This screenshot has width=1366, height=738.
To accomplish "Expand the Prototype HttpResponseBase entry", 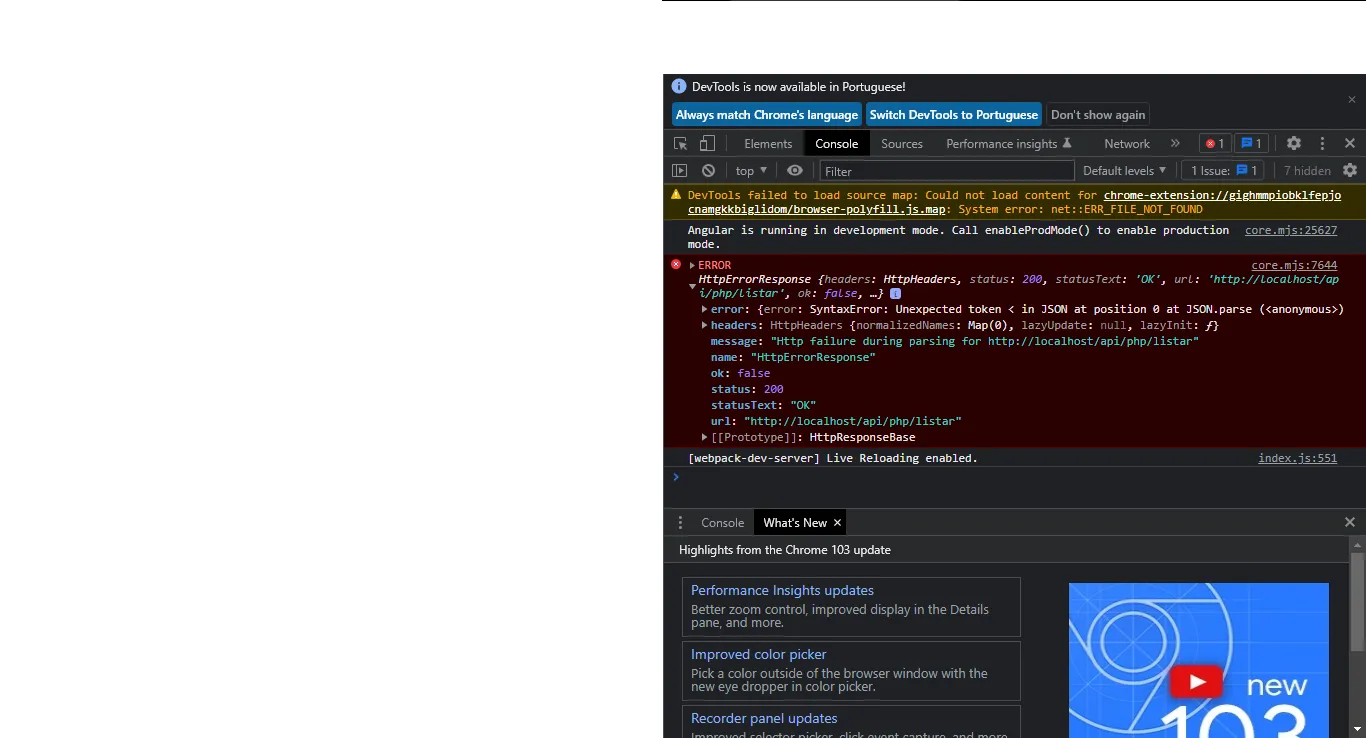I will pyautogui.click(x=704, y=437).
